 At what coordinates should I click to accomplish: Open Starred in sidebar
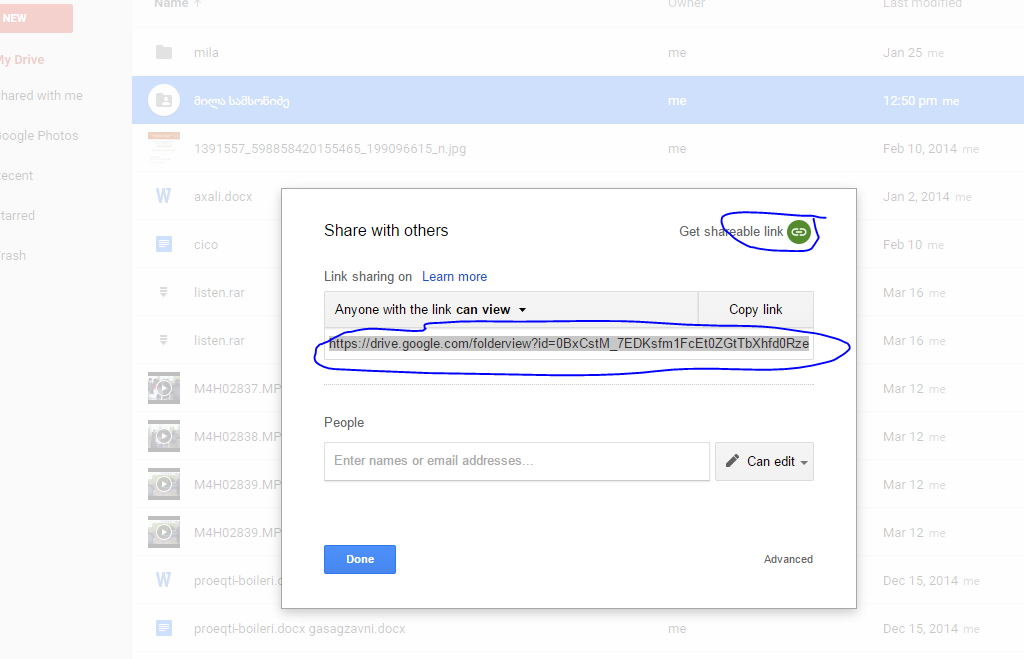18,215
